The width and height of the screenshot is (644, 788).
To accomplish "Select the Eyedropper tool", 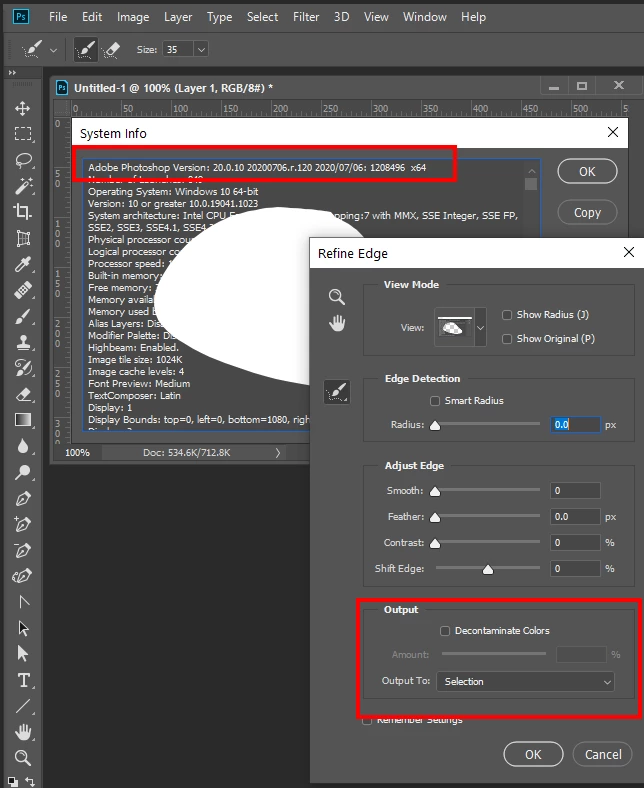I will click(x=23, y=264).
